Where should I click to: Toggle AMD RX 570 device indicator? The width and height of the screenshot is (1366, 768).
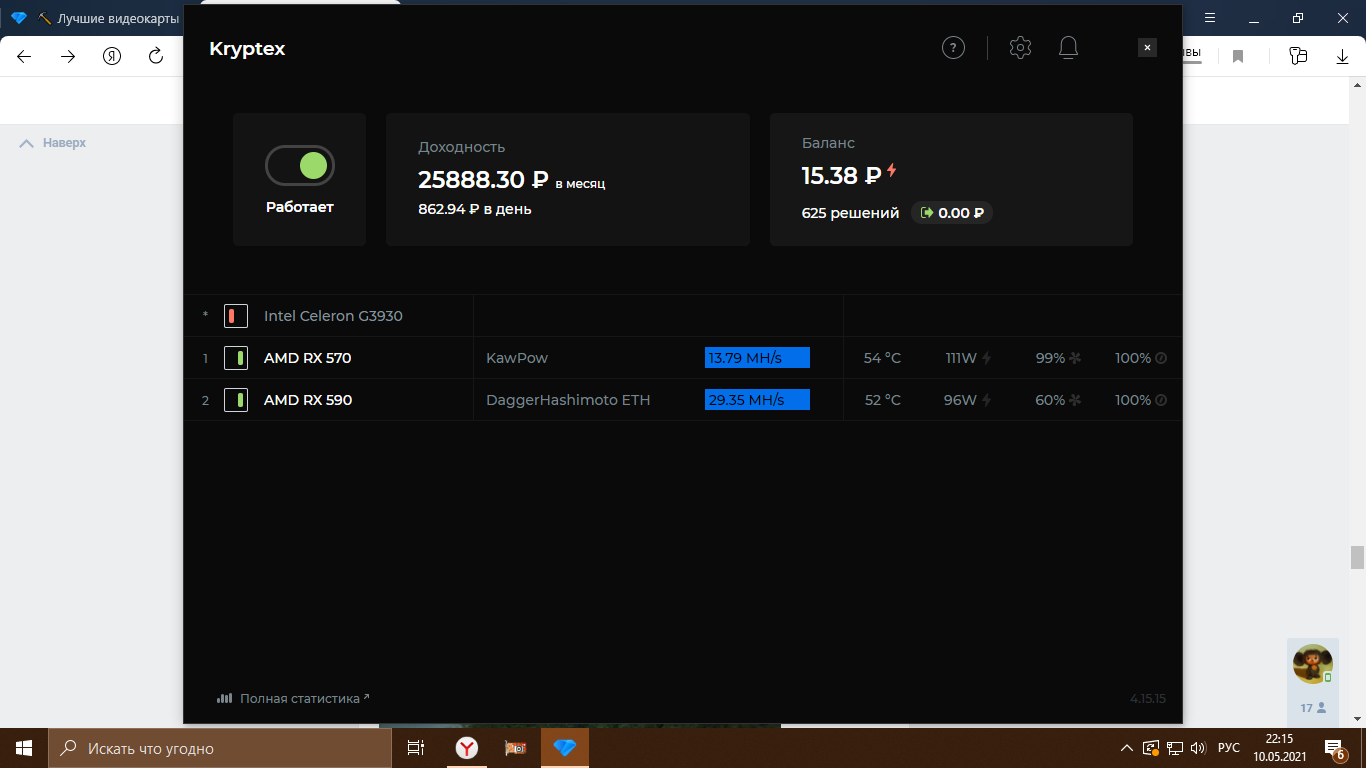(x=235, y=358)
